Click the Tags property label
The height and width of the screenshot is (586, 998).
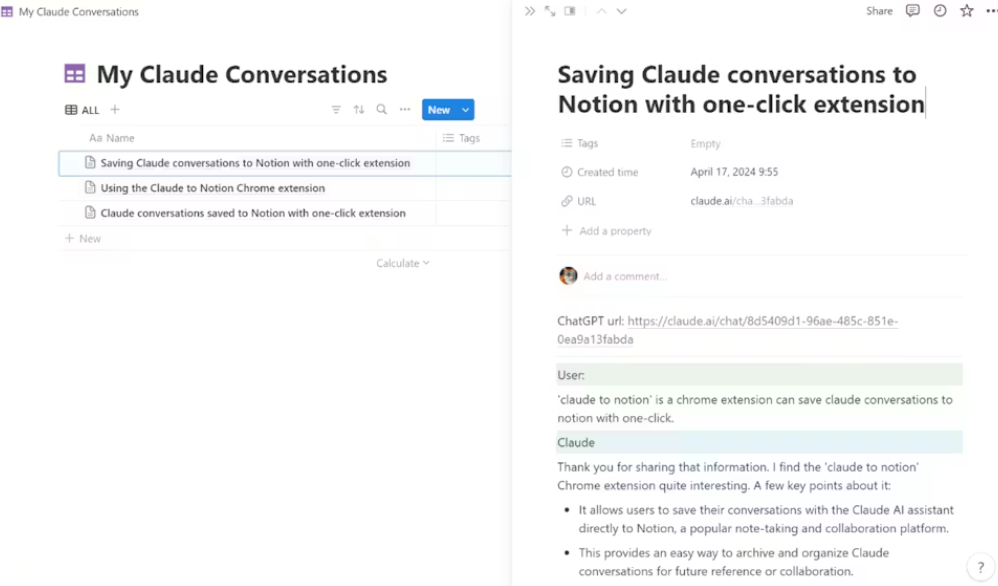pyautogui.click(x=580, y=144)
